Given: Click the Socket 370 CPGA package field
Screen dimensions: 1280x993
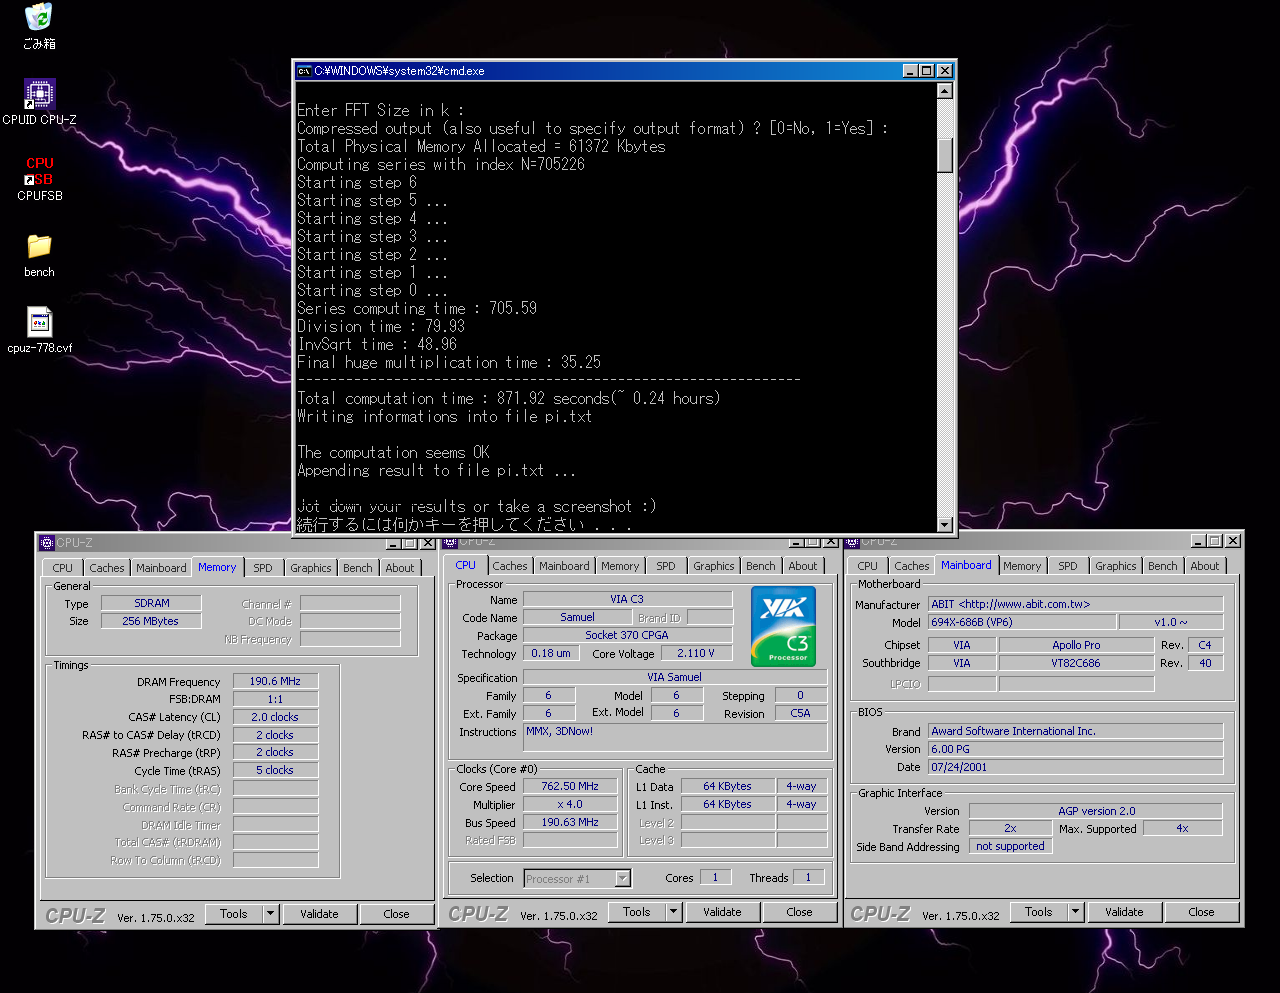Looking at the screenshot, I should [627, 635].
